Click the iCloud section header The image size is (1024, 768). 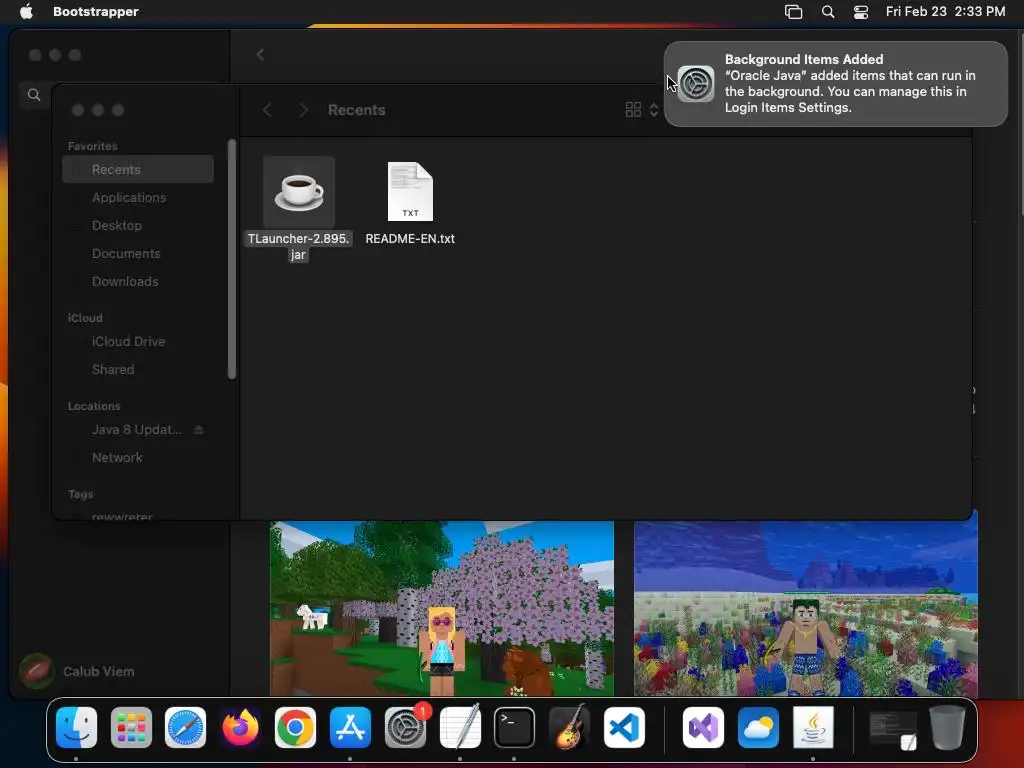[x=85, y=318]
